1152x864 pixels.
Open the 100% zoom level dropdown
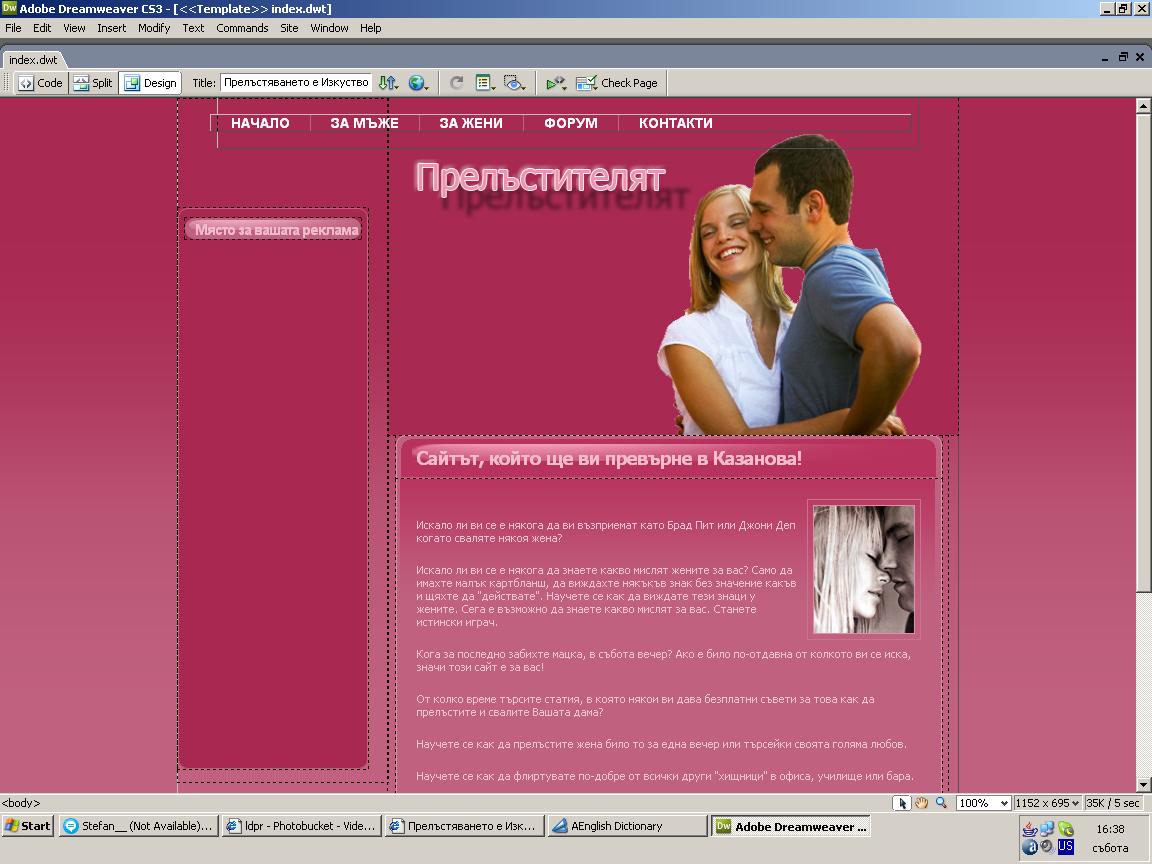tap(983, 803)
